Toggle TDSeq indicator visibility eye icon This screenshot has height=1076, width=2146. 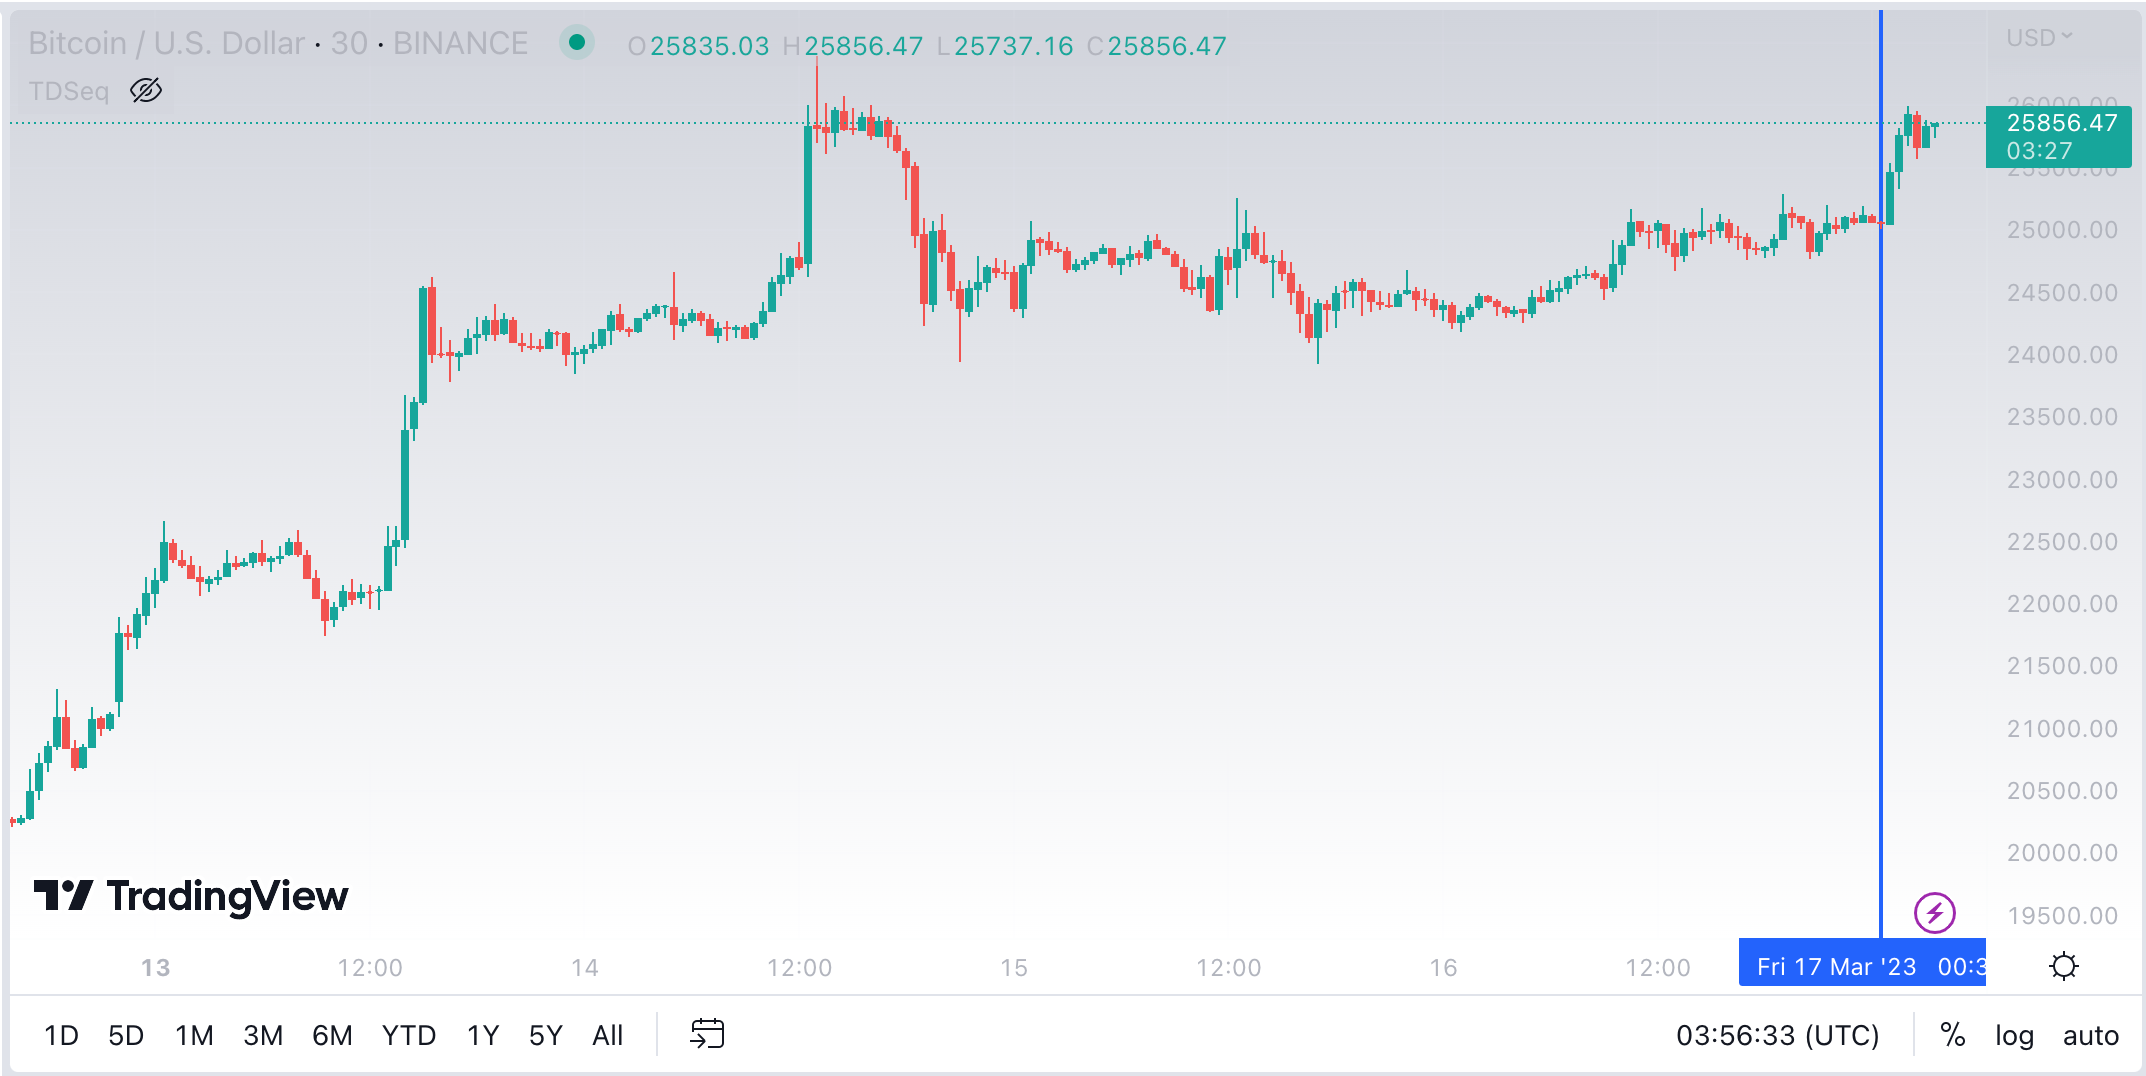146,91
